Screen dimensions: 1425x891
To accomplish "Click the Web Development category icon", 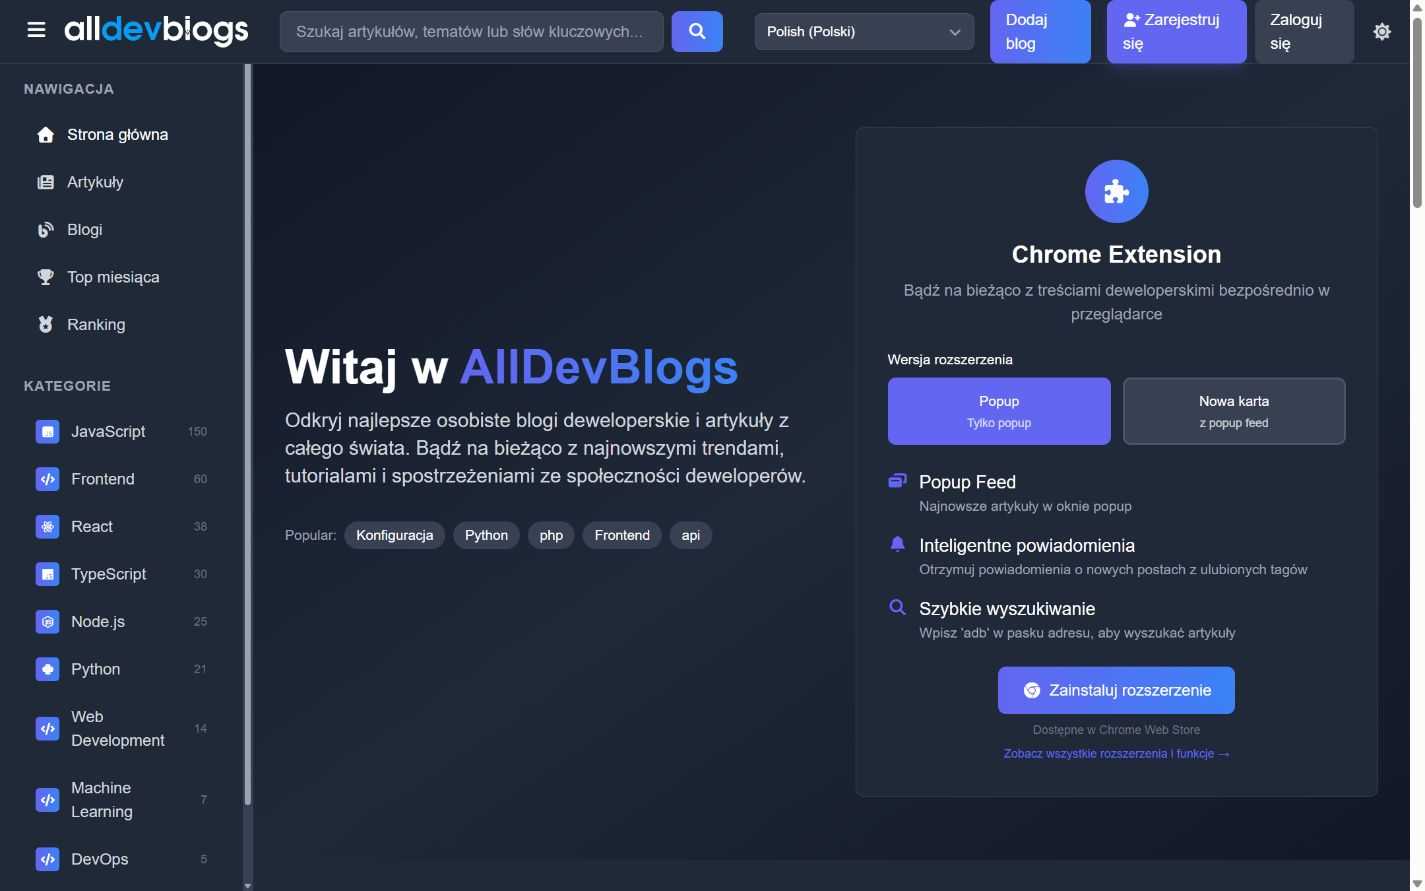I will coord(47,729).
